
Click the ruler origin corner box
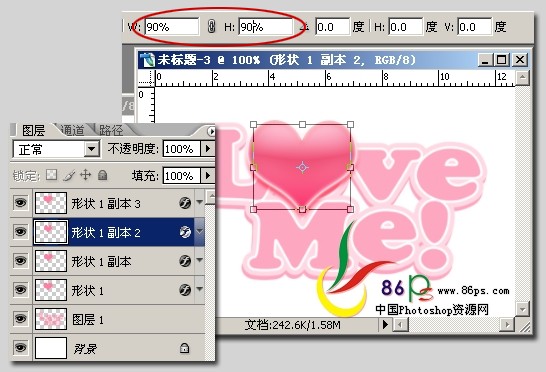(146, 78)
